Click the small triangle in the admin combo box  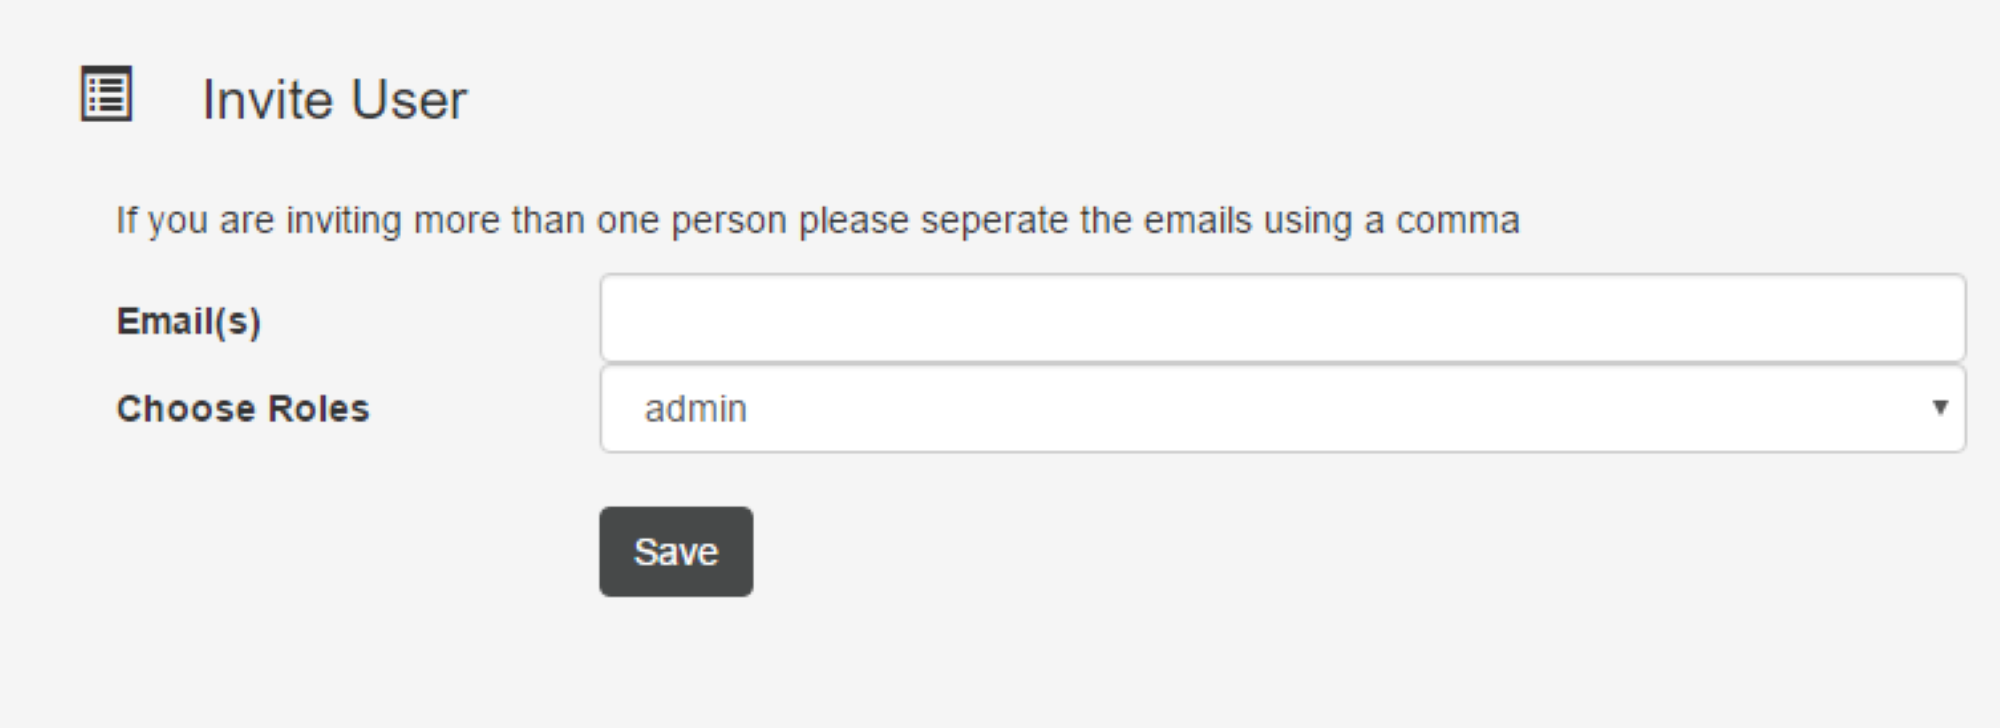tap(1940, 407)
